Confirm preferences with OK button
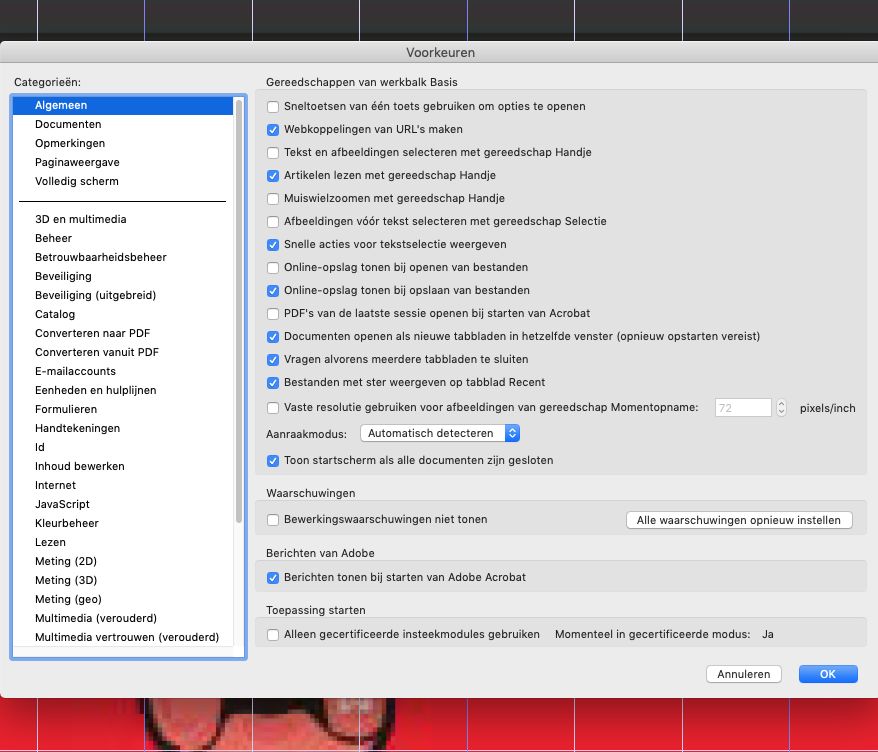The image size is (878, 752). 827,673
